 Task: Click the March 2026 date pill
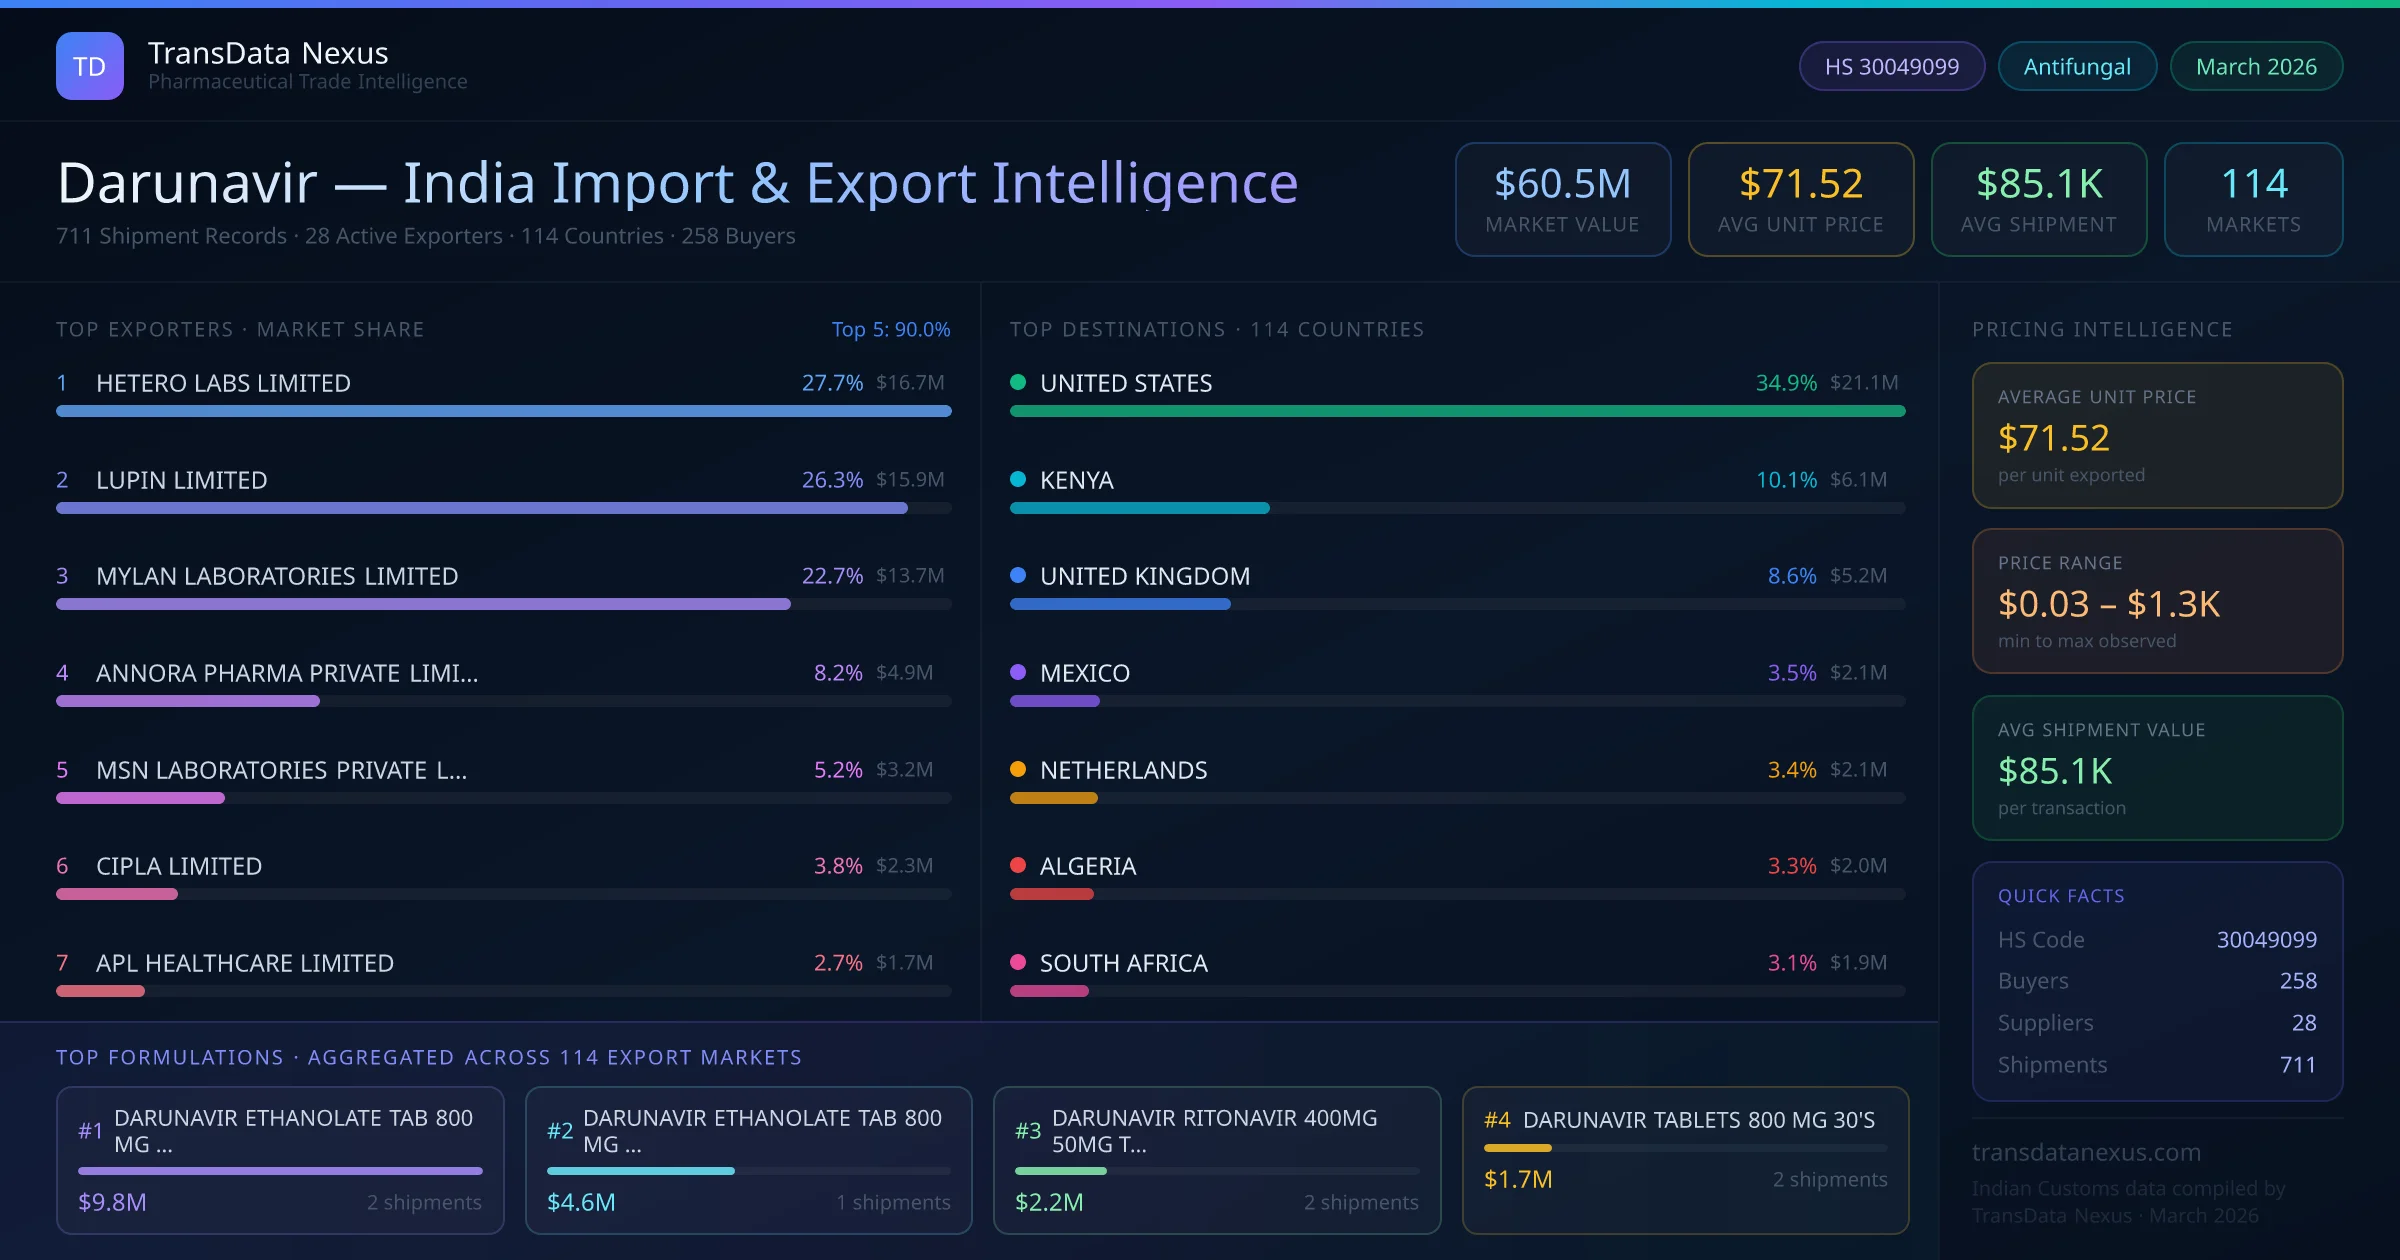[2255, 66]
